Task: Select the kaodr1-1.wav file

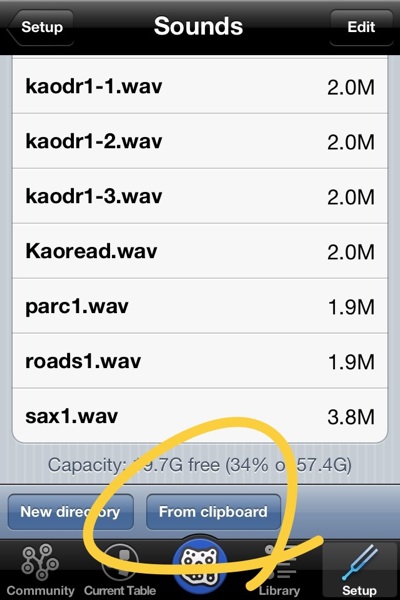Action: click(x=200, y=86)
